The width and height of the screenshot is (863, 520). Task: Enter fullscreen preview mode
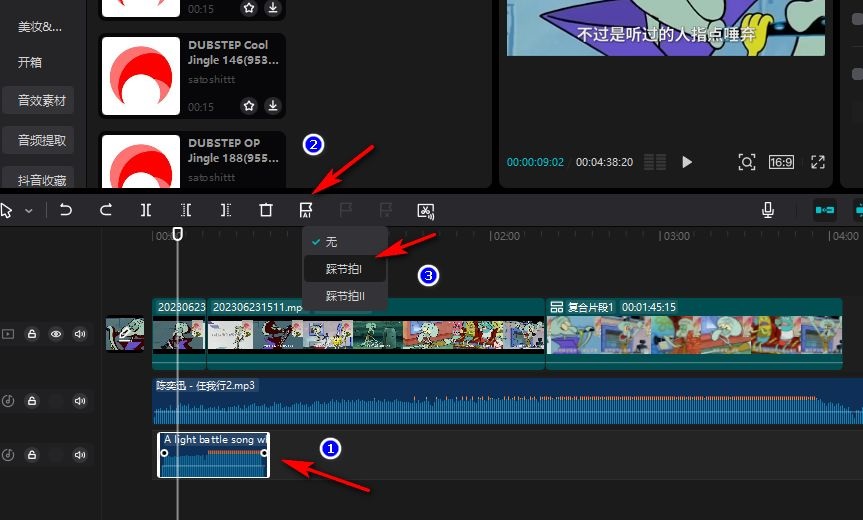817,161
